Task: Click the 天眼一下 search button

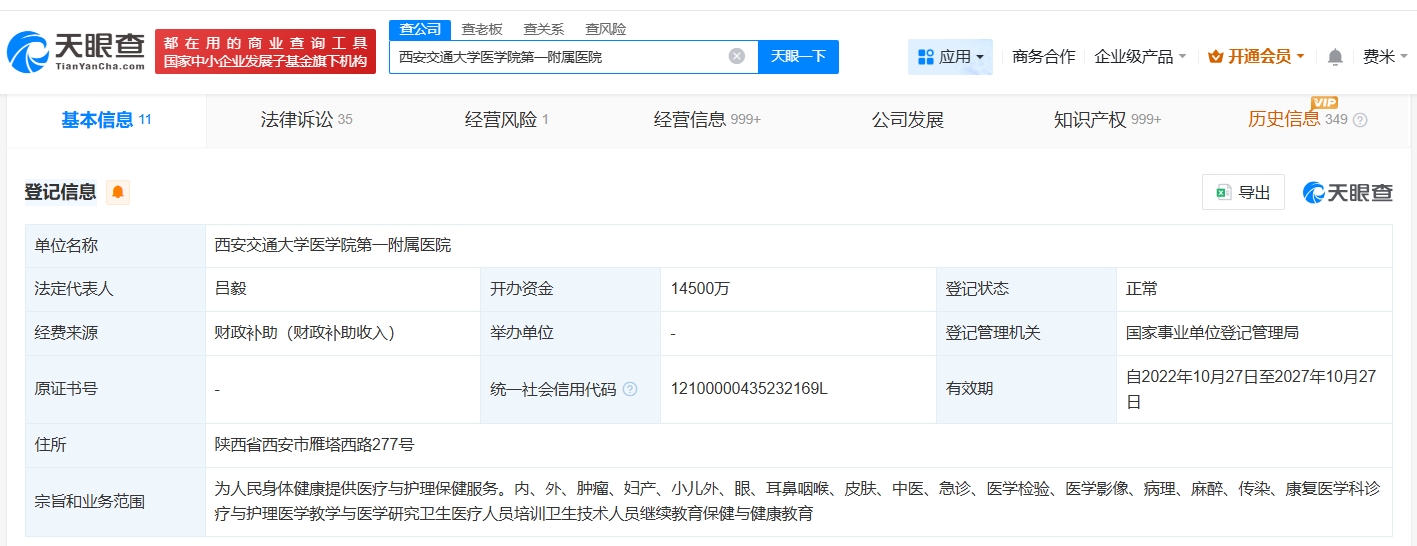Action: click(x=798, y=56)
